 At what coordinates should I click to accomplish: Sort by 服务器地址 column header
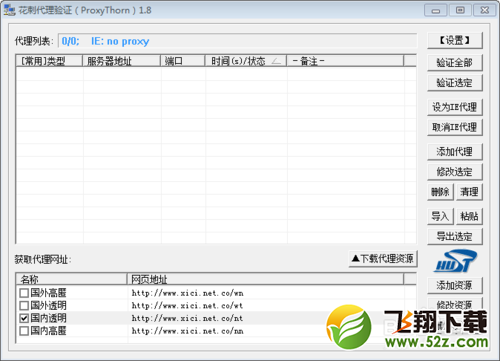point(122,61)
